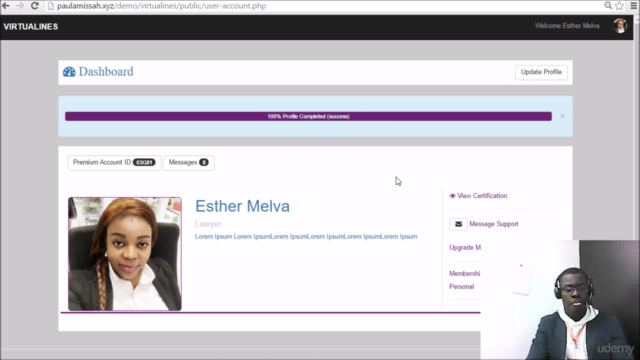Click the Lawyer job title text
Image resolution: width=640 pixels, height=360 pixels.
(208, 224)
